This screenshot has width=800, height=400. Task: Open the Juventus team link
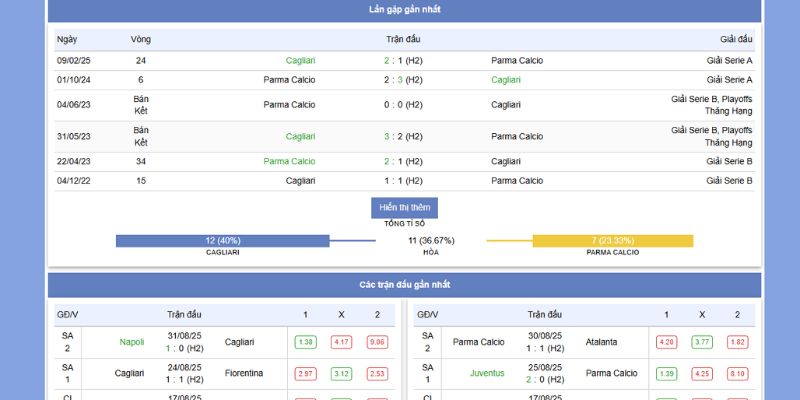(x=487, y=373)
